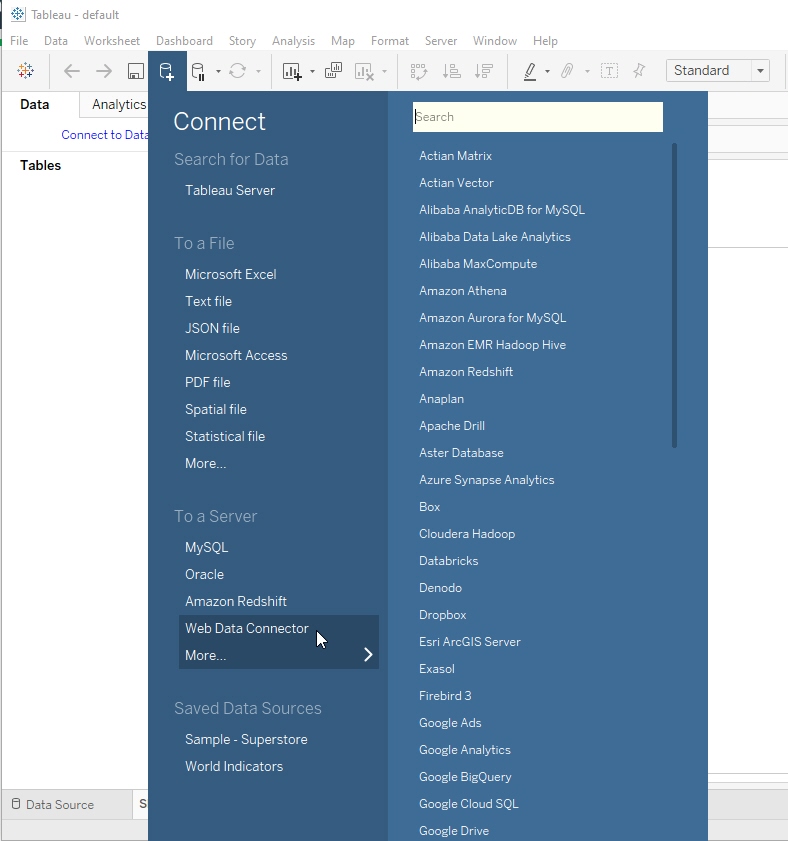Viewport: 788px width, 841px height.
Task: Open the Group members dropdown arrow
Action: (587, 71)
